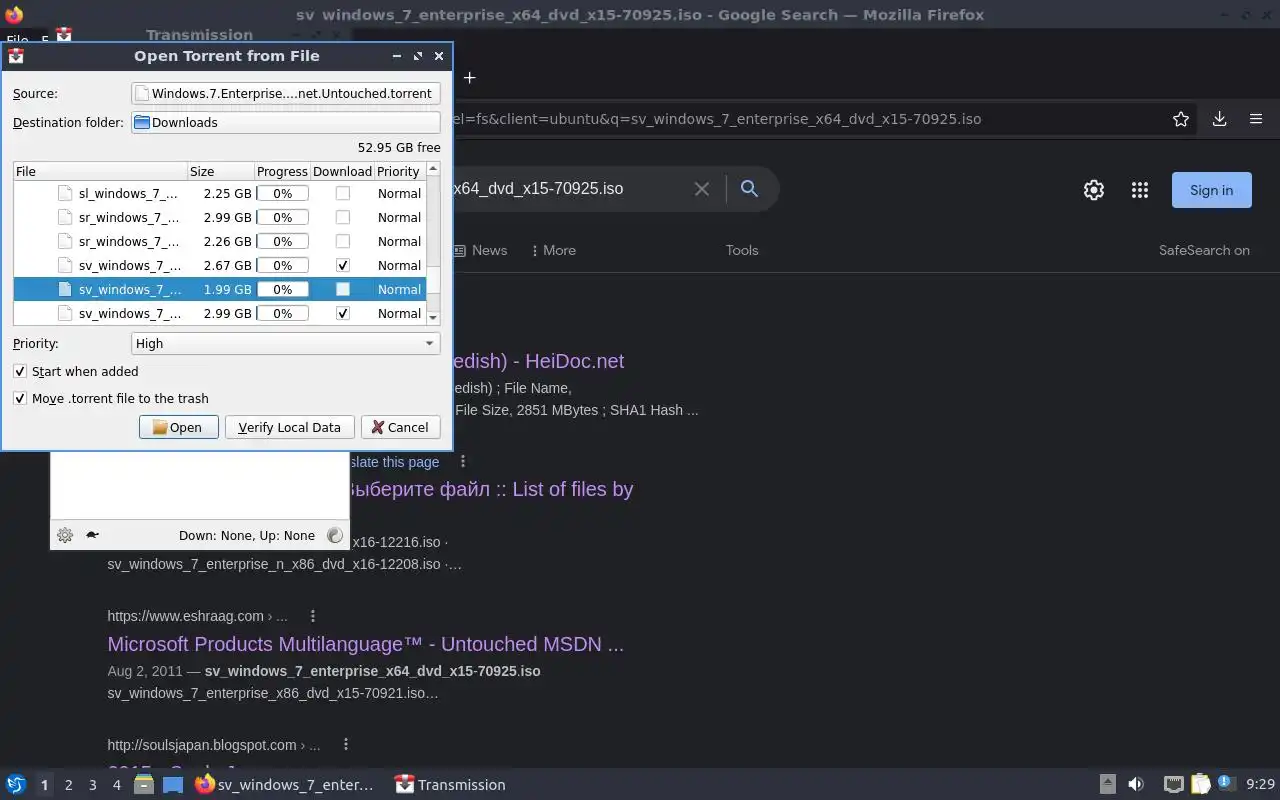Uncheck download for sv_windows_7 2.99 GB file
Viewport: 1280px width, 800px height.
pyautogui.click(x=343, y=313)
